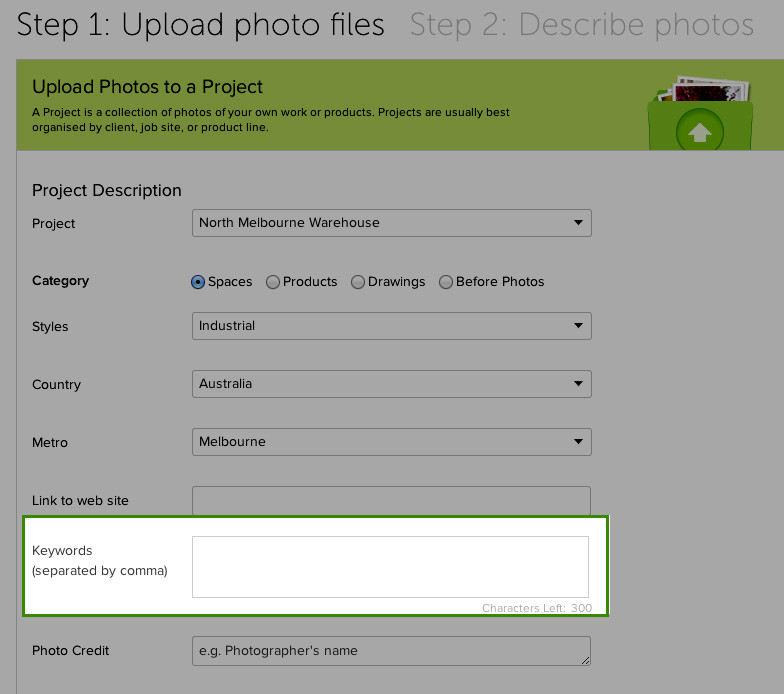784x694 pixels.
Task: Grab the Photo Credit field resize handle
Action: tap(586, 660)
